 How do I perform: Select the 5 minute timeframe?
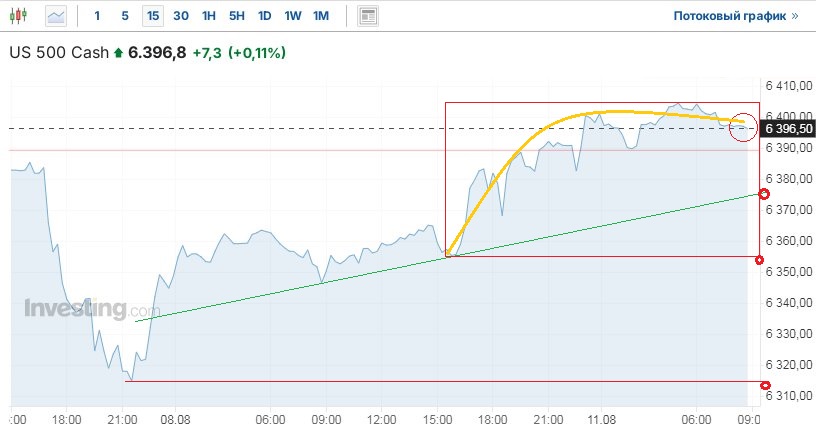(124, 16)
